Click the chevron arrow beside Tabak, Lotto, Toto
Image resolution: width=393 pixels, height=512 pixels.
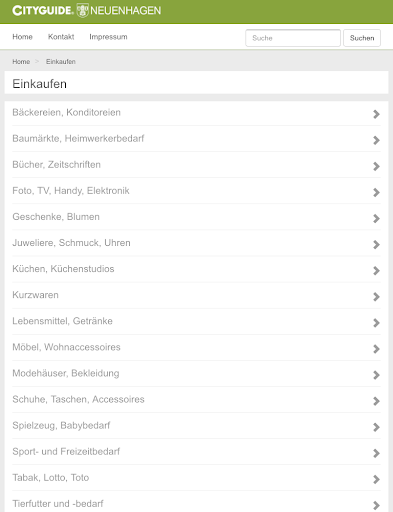click(376, 479)
